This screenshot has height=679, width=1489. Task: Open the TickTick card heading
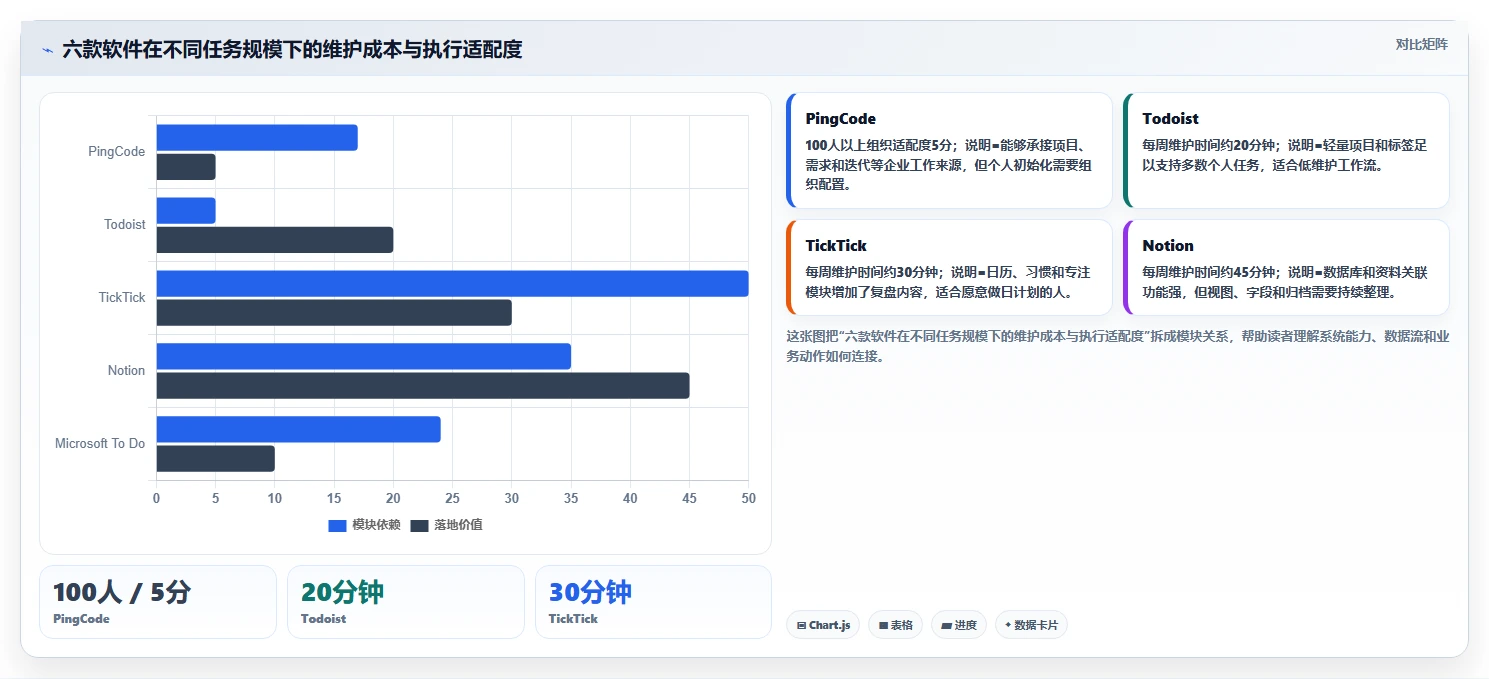[x=836, y=246]
